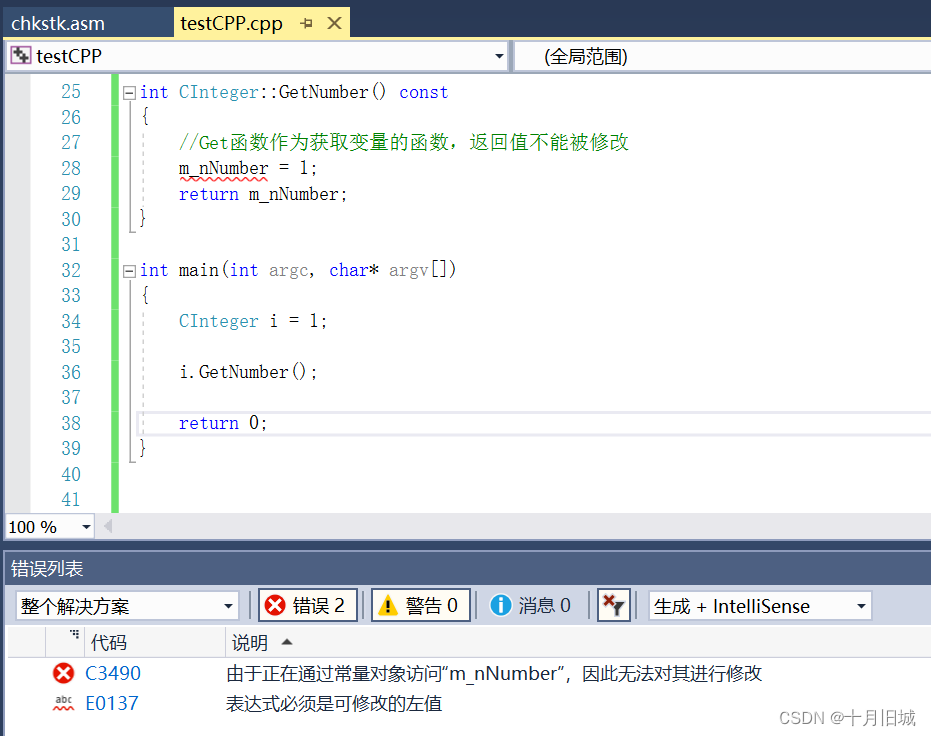
Task: Toggle the 消息 0 filter
Action: click(x=531, y=605)
